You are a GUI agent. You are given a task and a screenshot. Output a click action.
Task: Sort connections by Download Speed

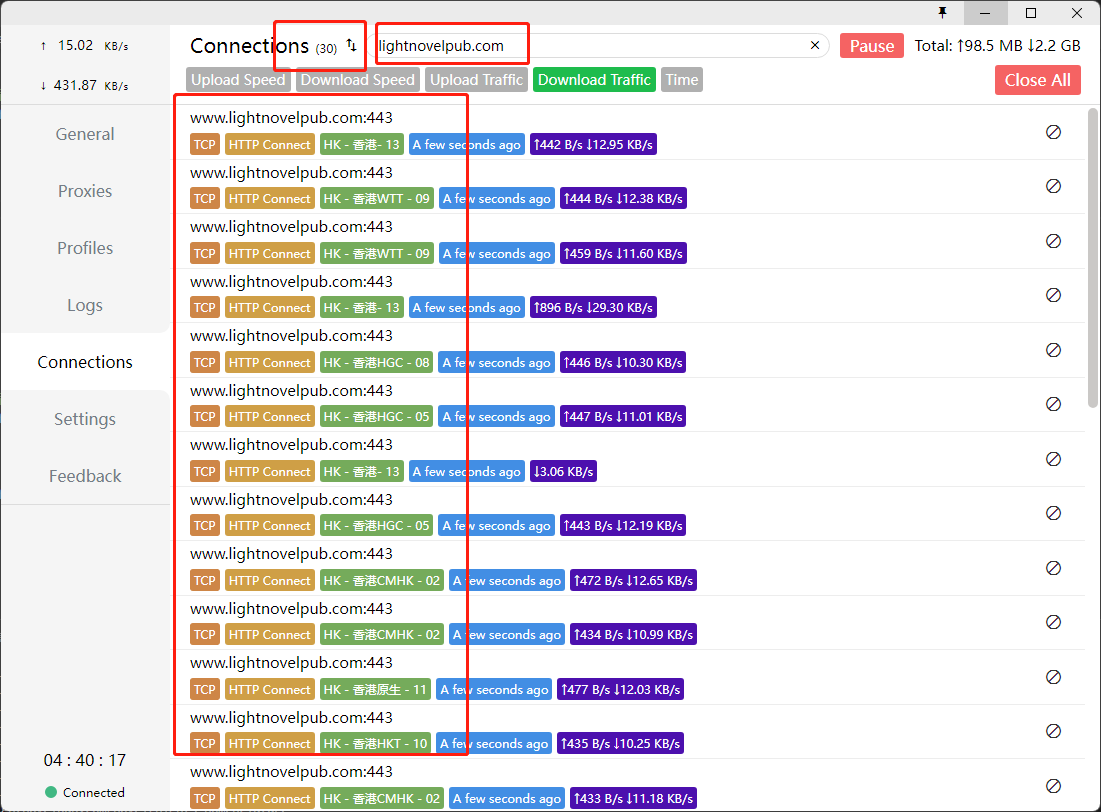click(357, 79)
